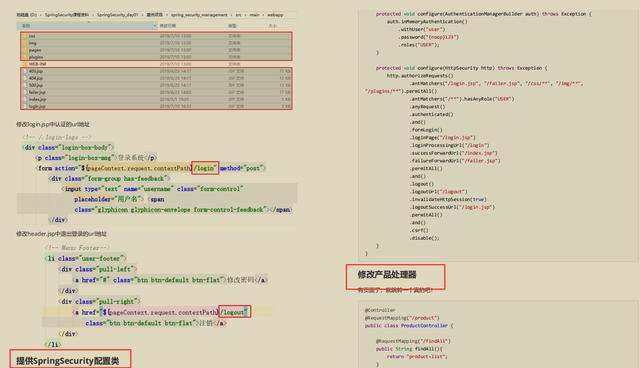
Task: Click the code line public class ProductController
Action: 409,326
